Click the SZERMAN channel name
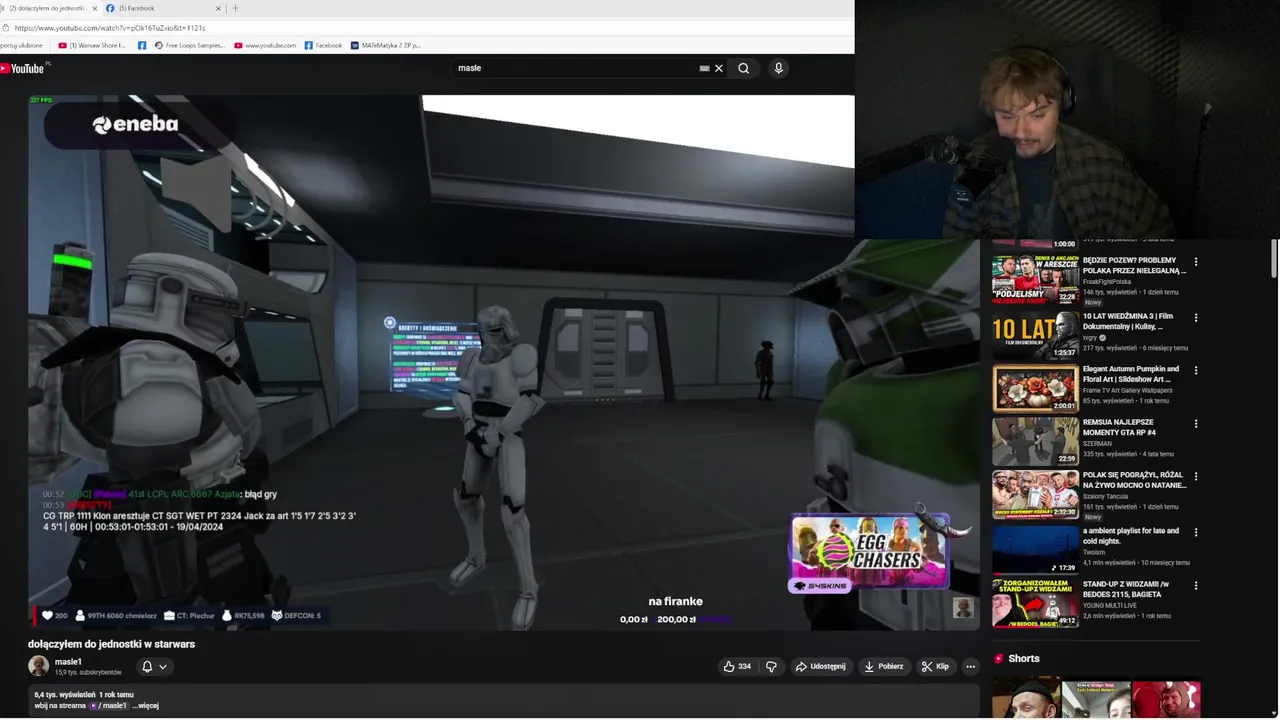The width and height of the screenshot is (1280, 720). coord(1097,444)
